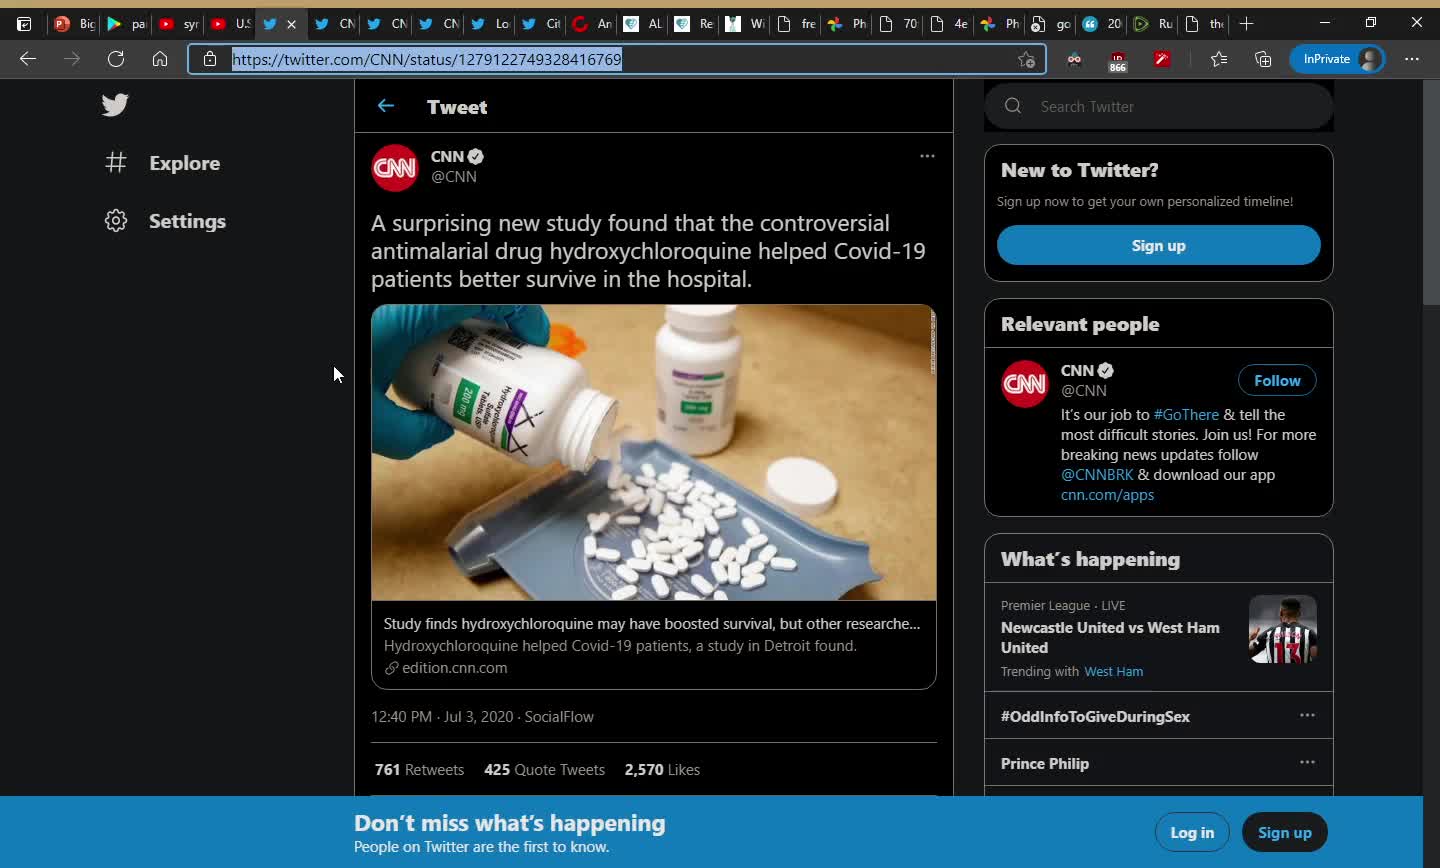Open Newcastle United vs West Ham trend
1440x868 pixels.
(1110, 637)
